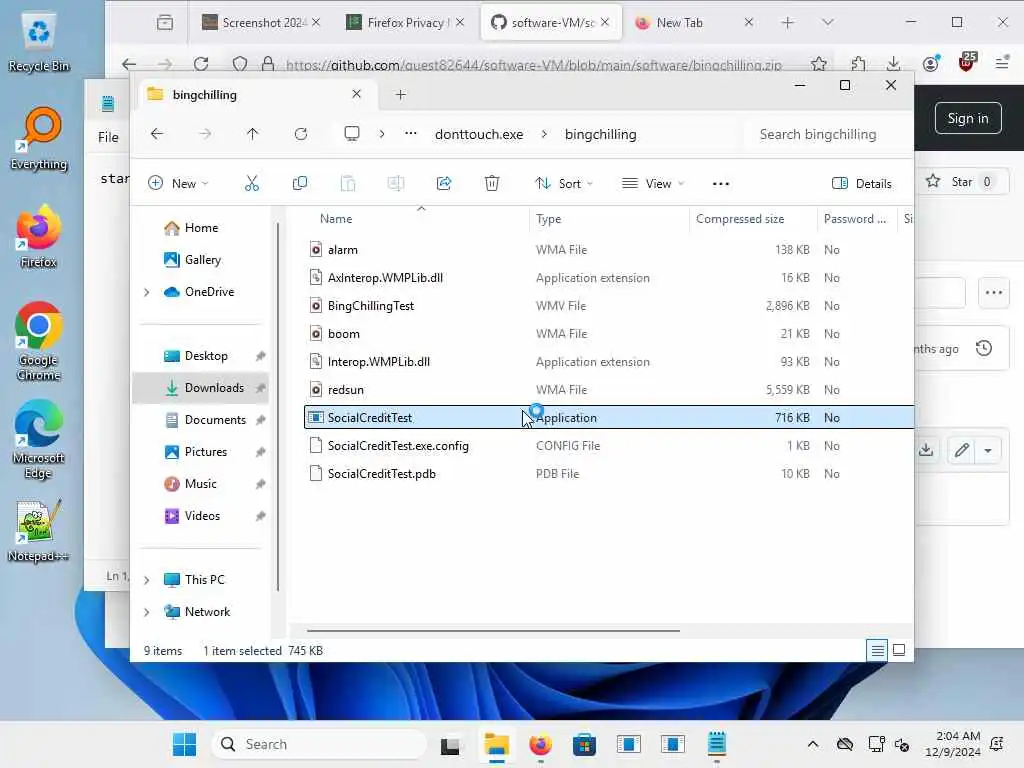Refresh the bingchilling folder view

pyautogui.click(x=300, y=134)
